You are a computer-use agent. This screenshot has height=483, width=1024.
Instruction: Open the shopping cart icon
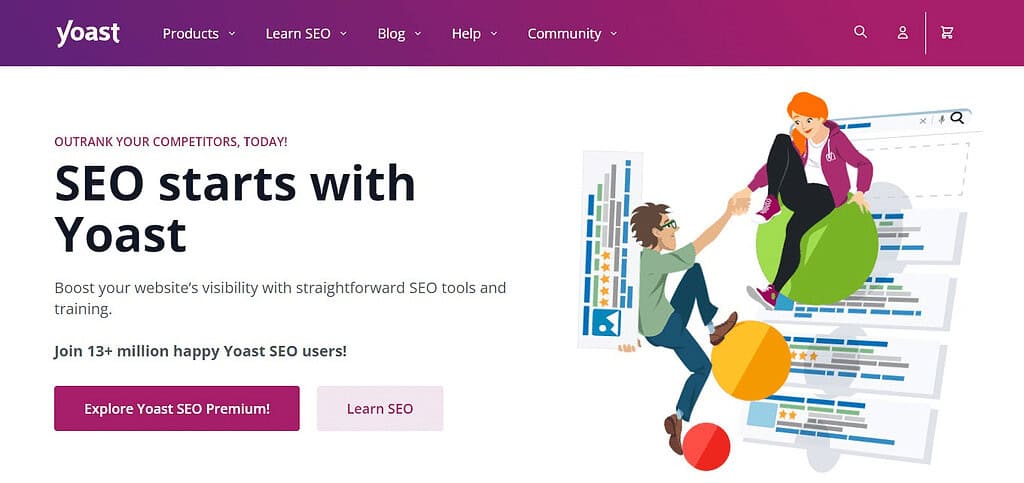946,33
